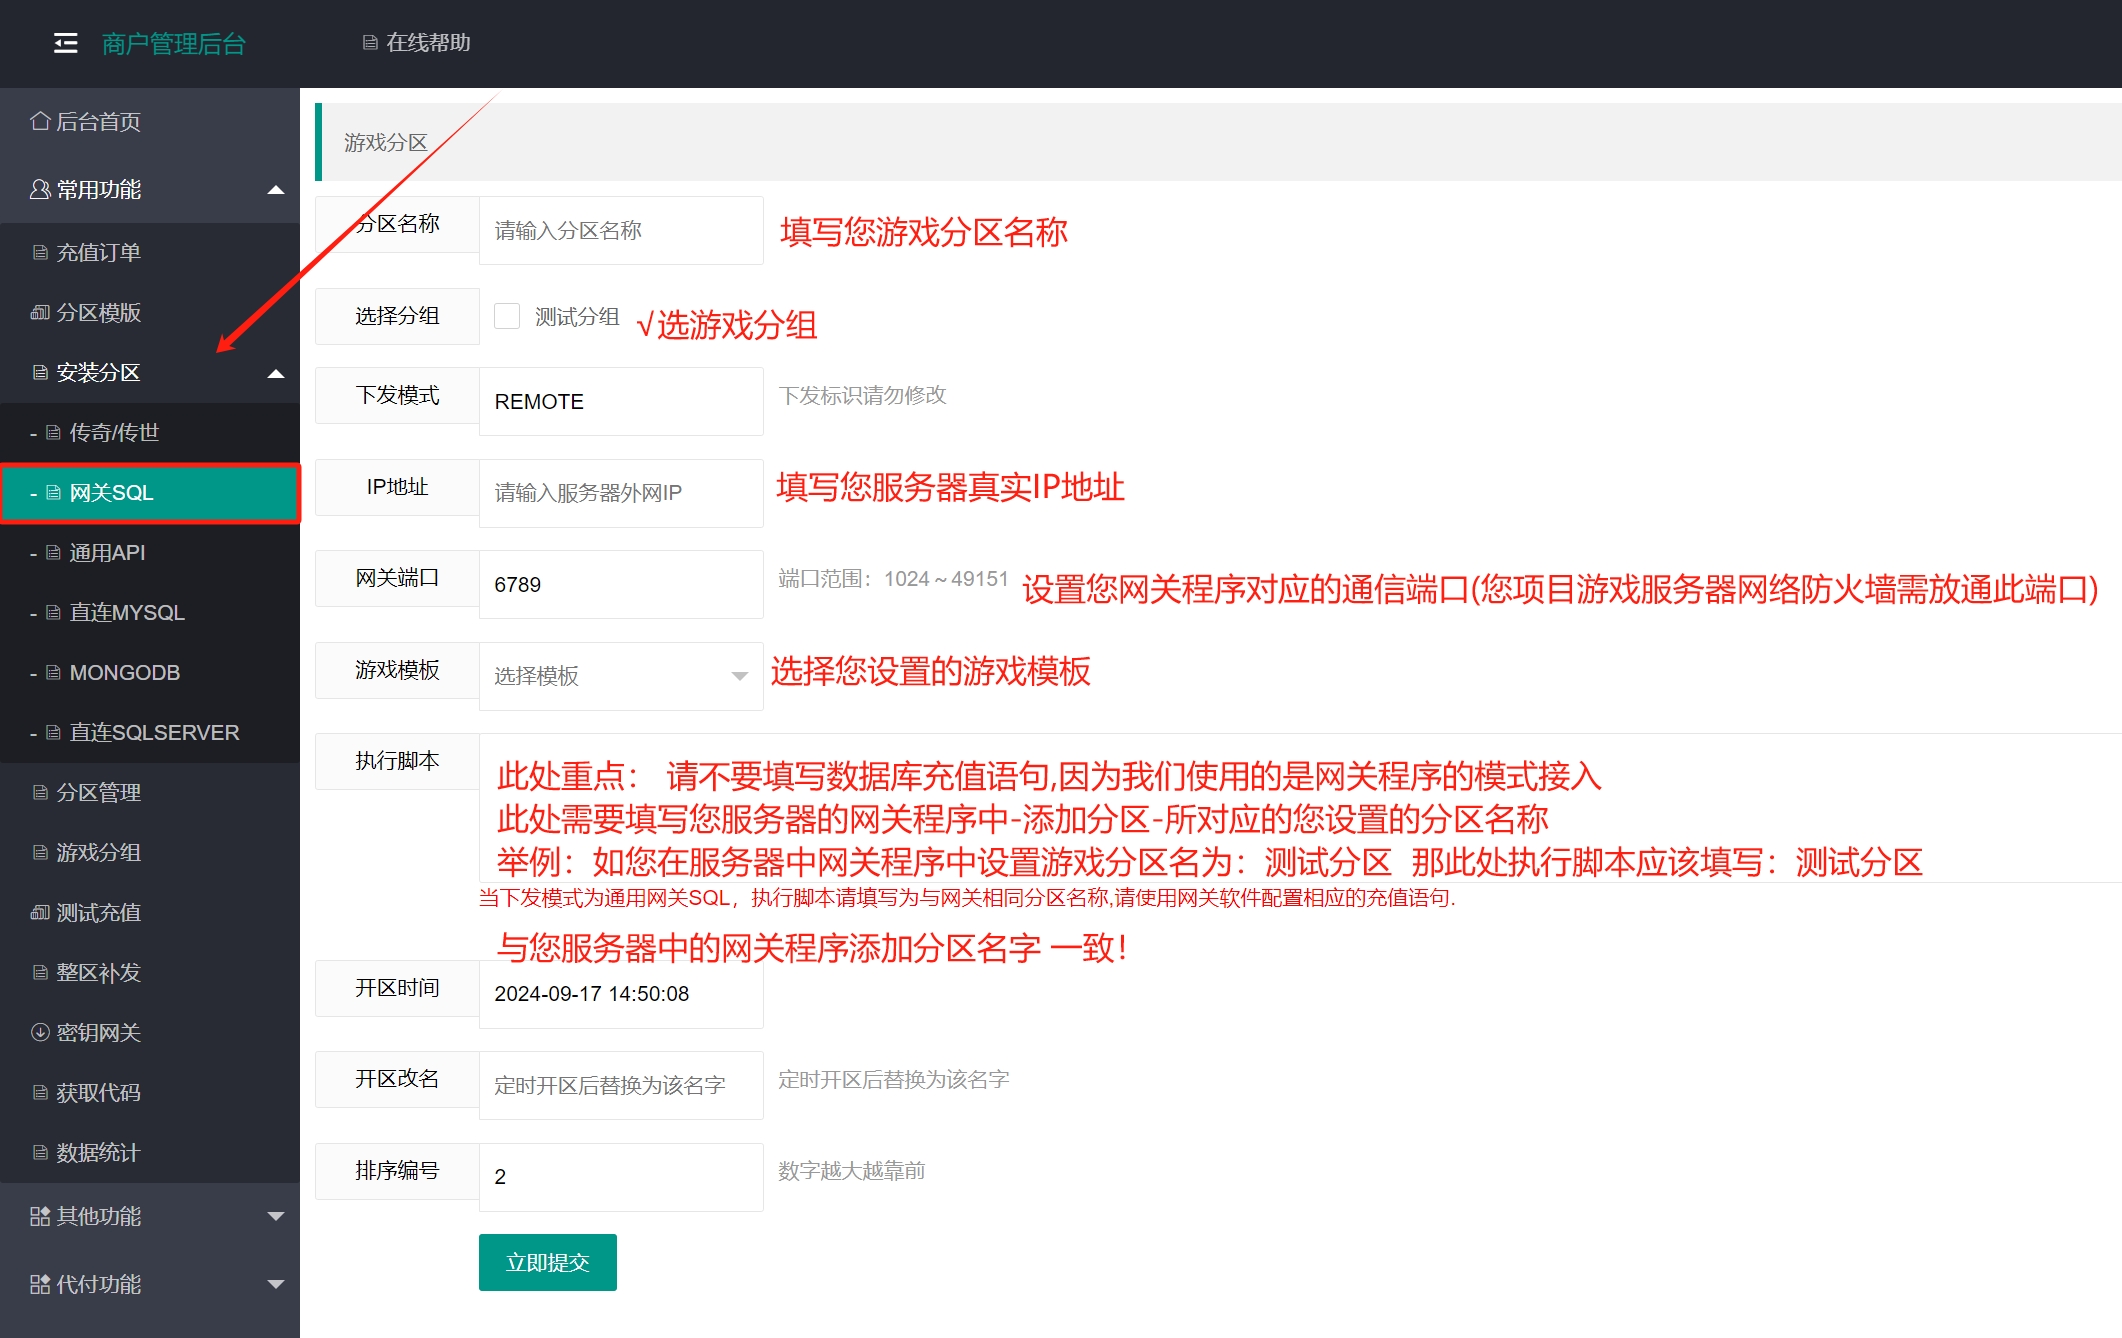Click the icon beside 网关SQL

tap(54, 492)
